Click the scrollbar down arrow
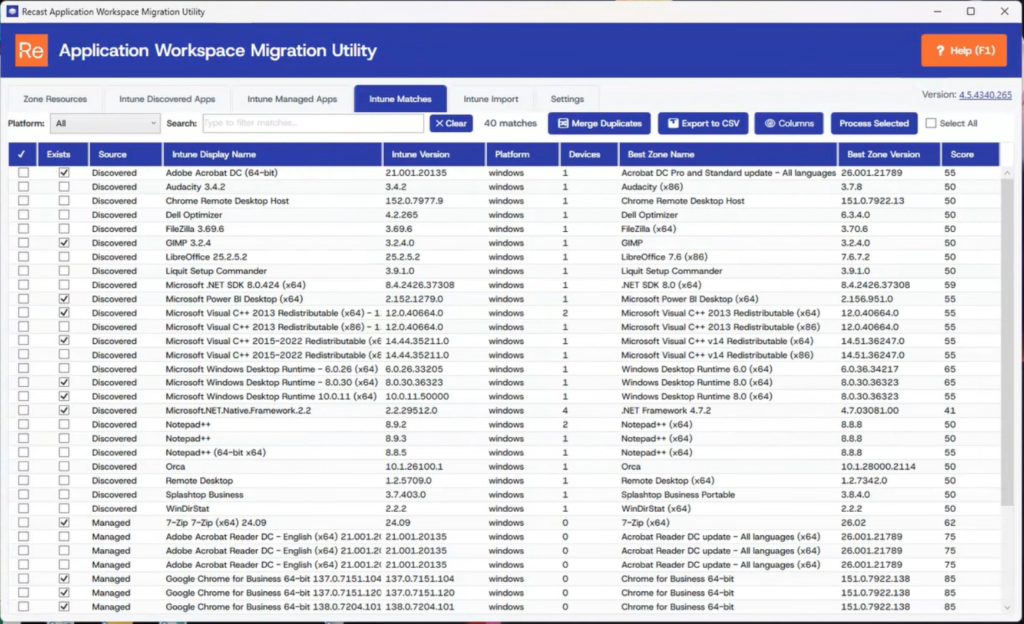This screenshot has height=624, width=1024. (x=1006, y=607)
